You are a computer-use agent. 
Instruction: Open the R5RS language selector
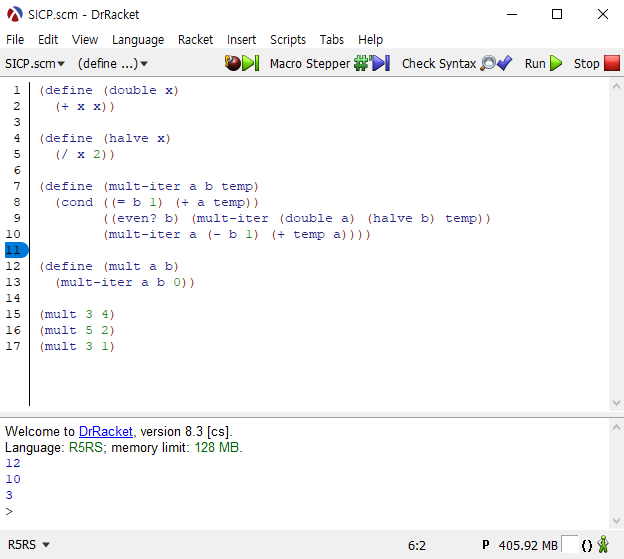coord(29,545)
